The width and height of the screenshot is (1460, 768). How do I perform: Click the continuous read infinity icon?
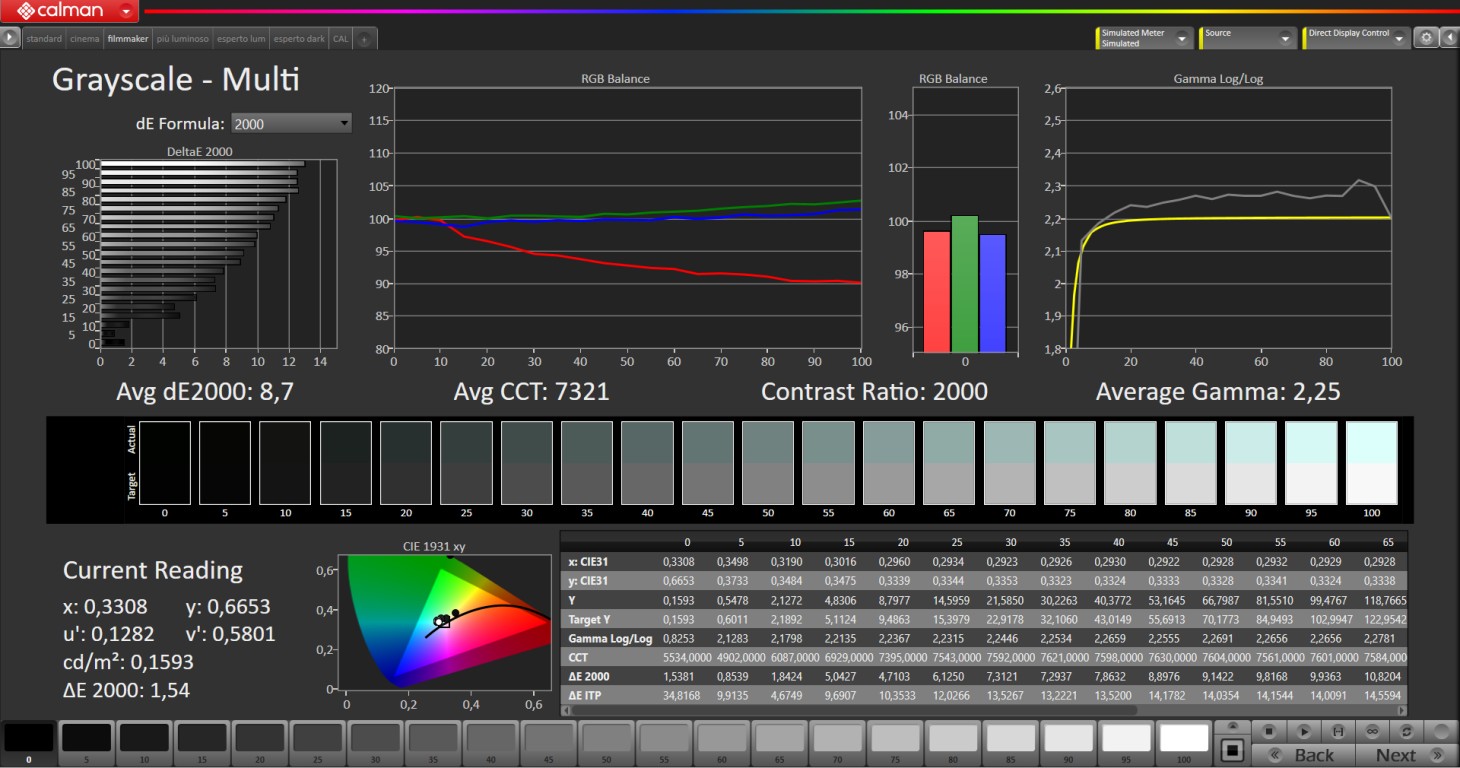pyautogui.click(x=1373, y=732)
